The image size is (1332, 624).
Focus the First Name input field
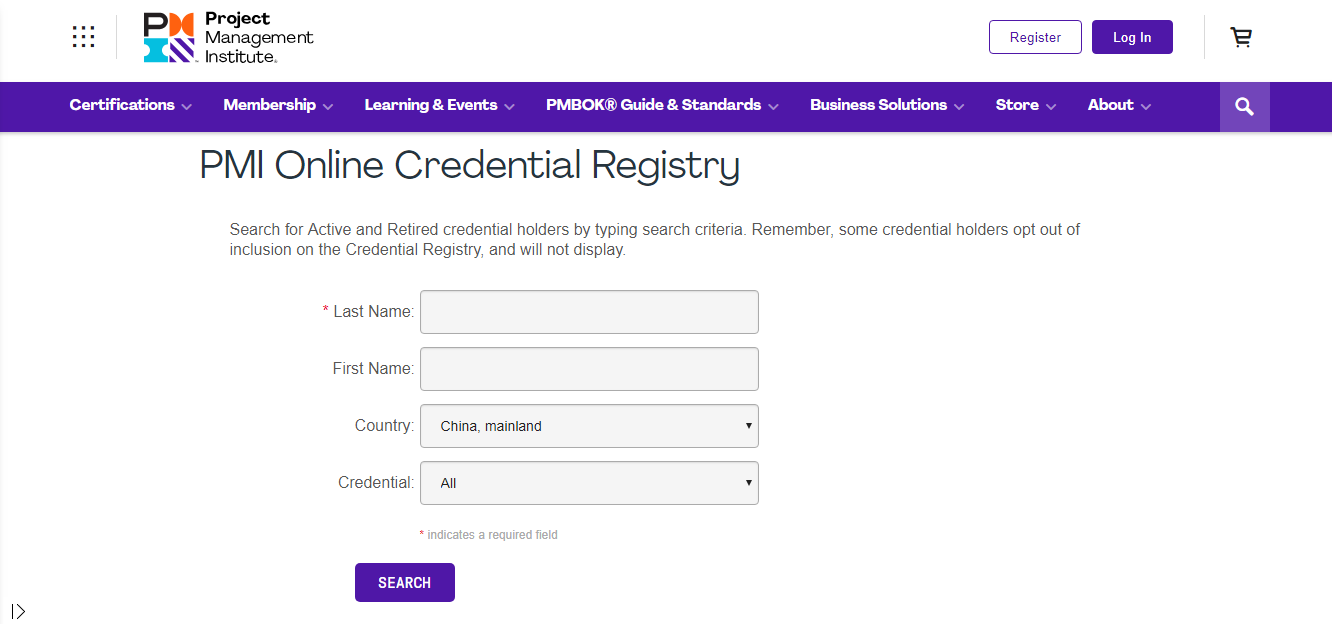pyautogui.click(x=589, y=369)
